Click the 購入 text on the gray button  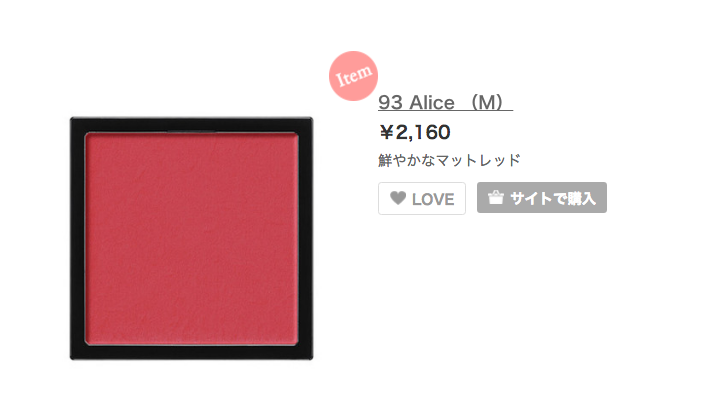pyautogui.click(x=582, y=198)
